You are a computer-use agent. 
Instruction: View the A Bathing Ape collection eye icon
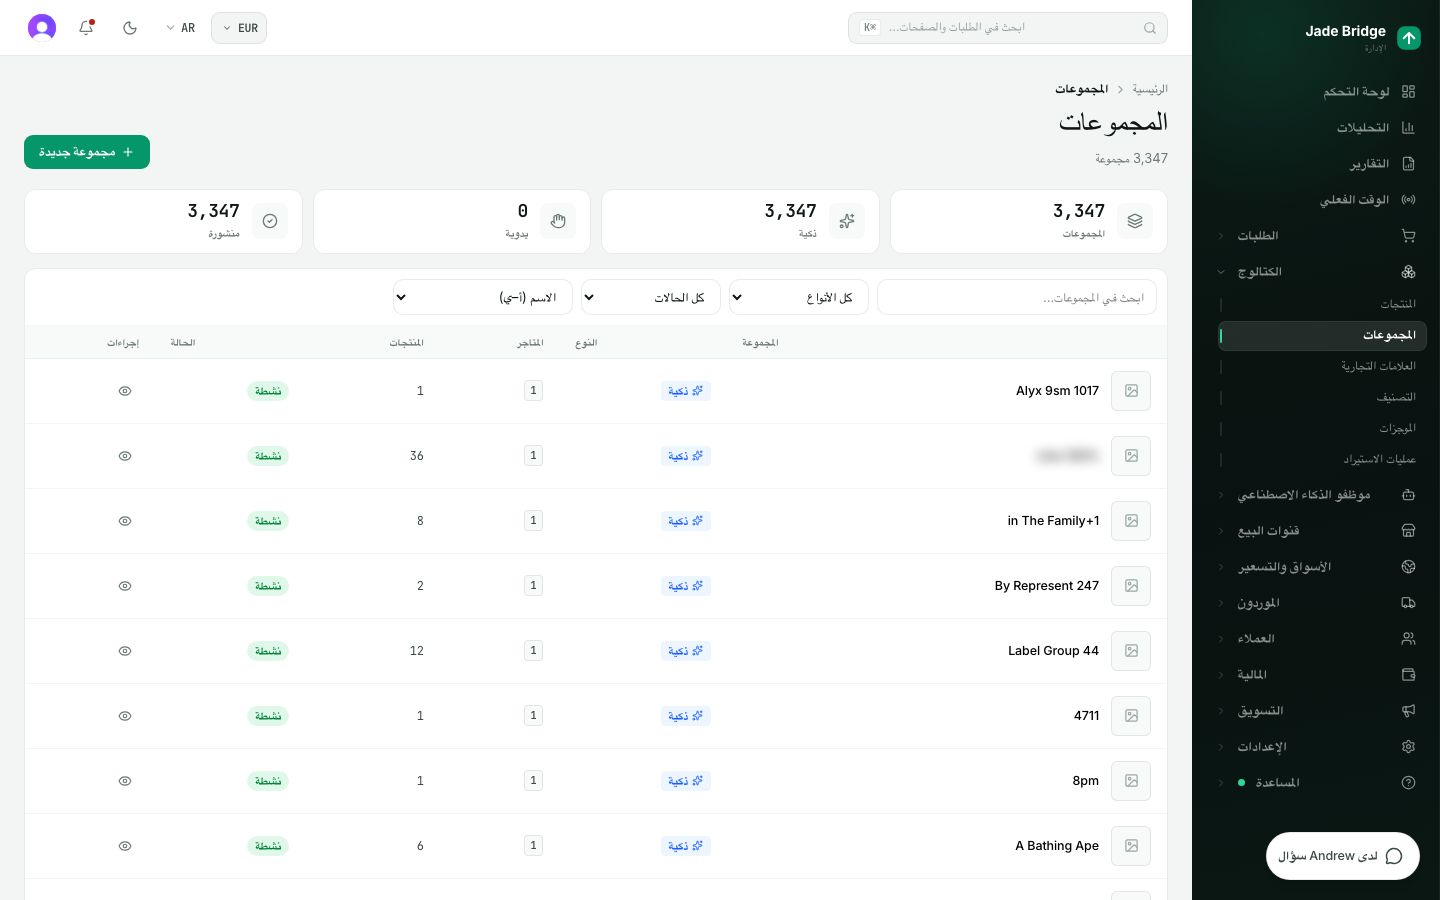(x=125, y=846)
